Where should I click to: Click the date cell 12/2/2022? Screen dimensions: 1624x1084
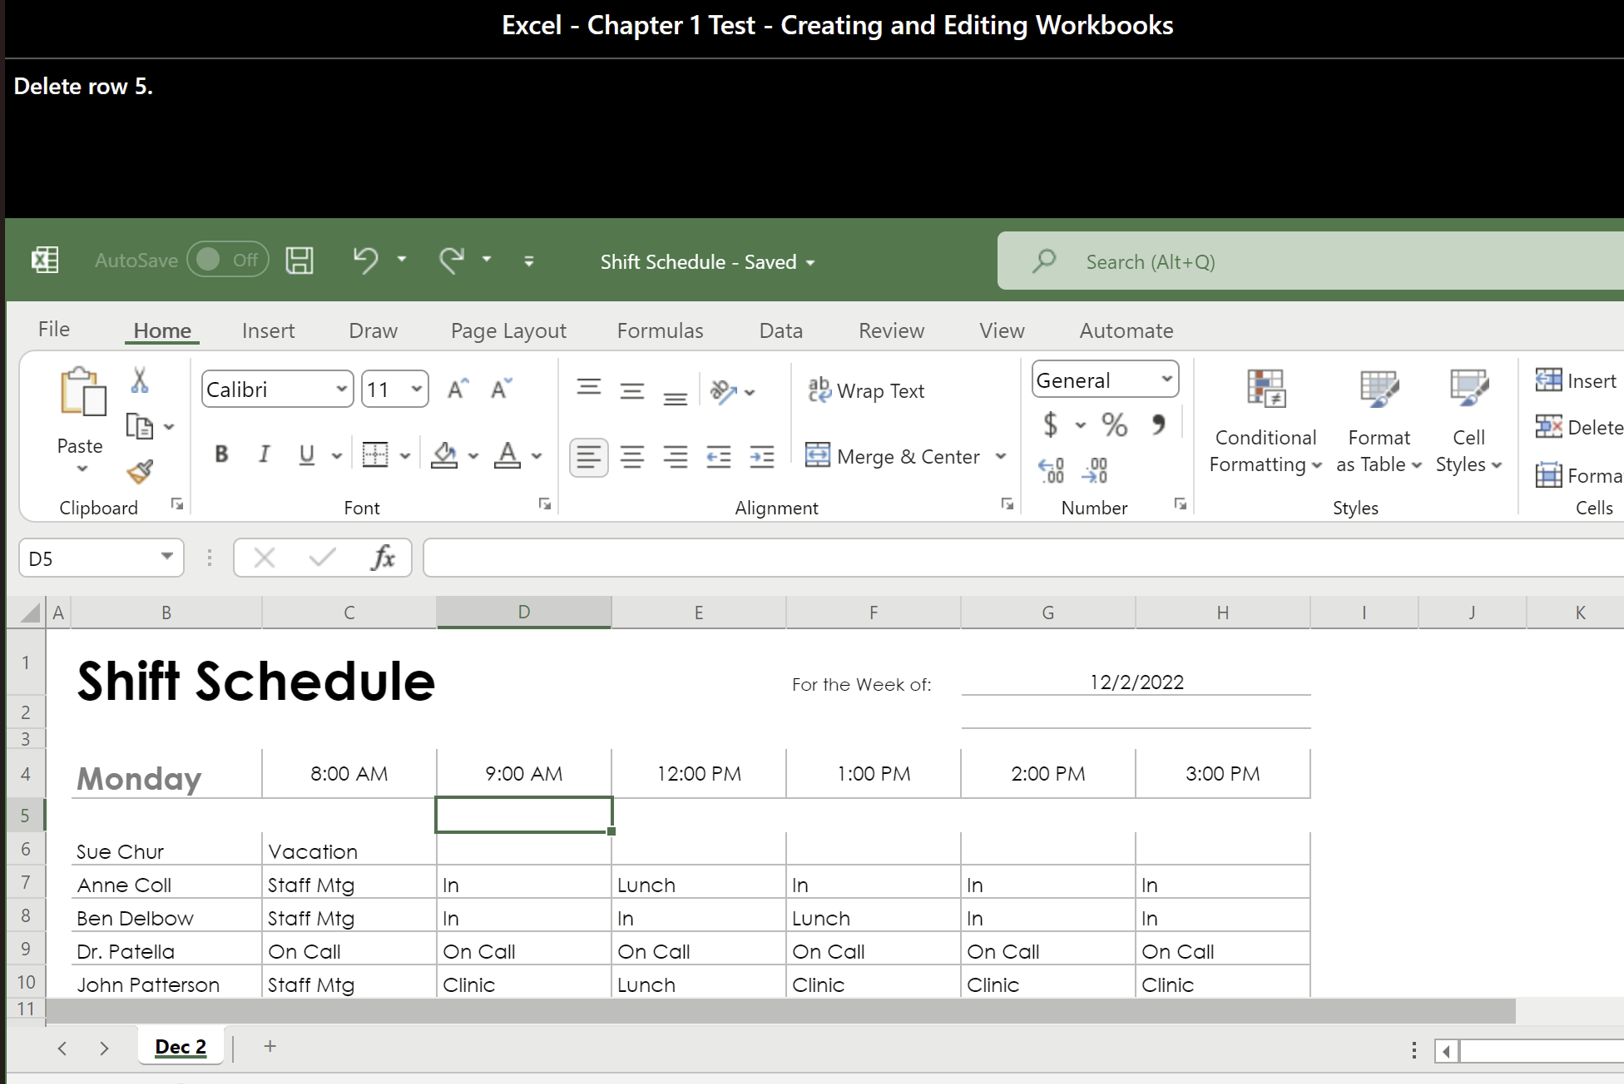tap(1136, 682)
